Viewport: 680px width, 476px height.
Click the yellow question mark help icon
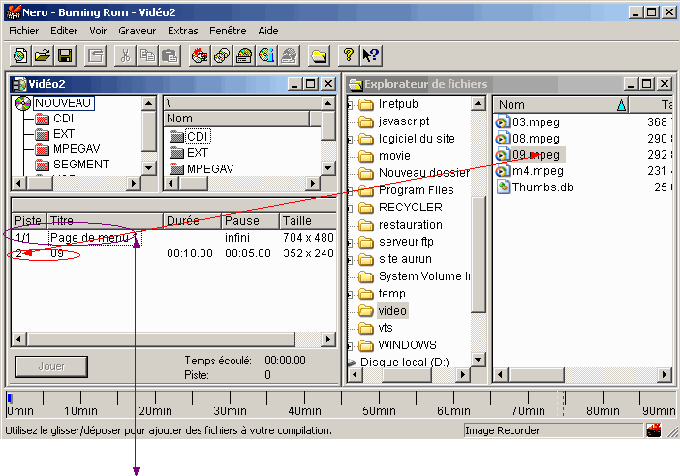point(349,56)
